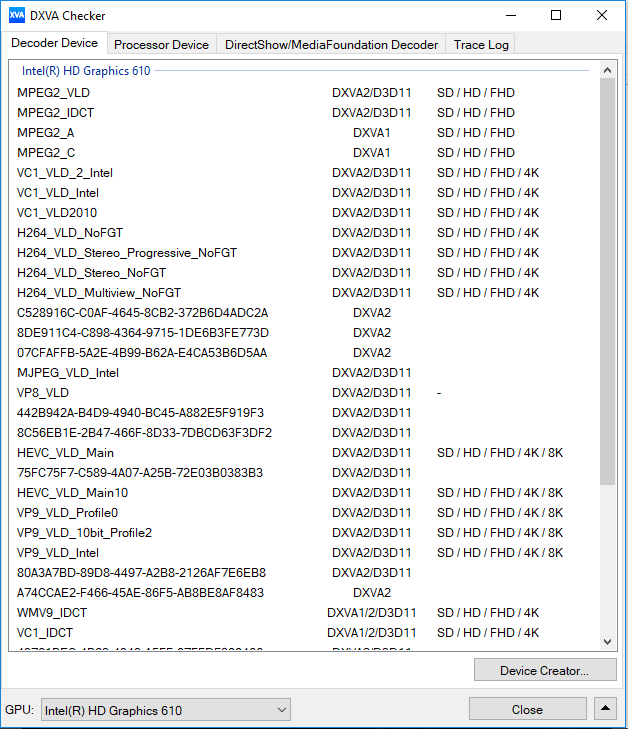This screenshot has width=628, height=729.
Task: Switch to the Processor Device tab
Action: coord(161,45)
